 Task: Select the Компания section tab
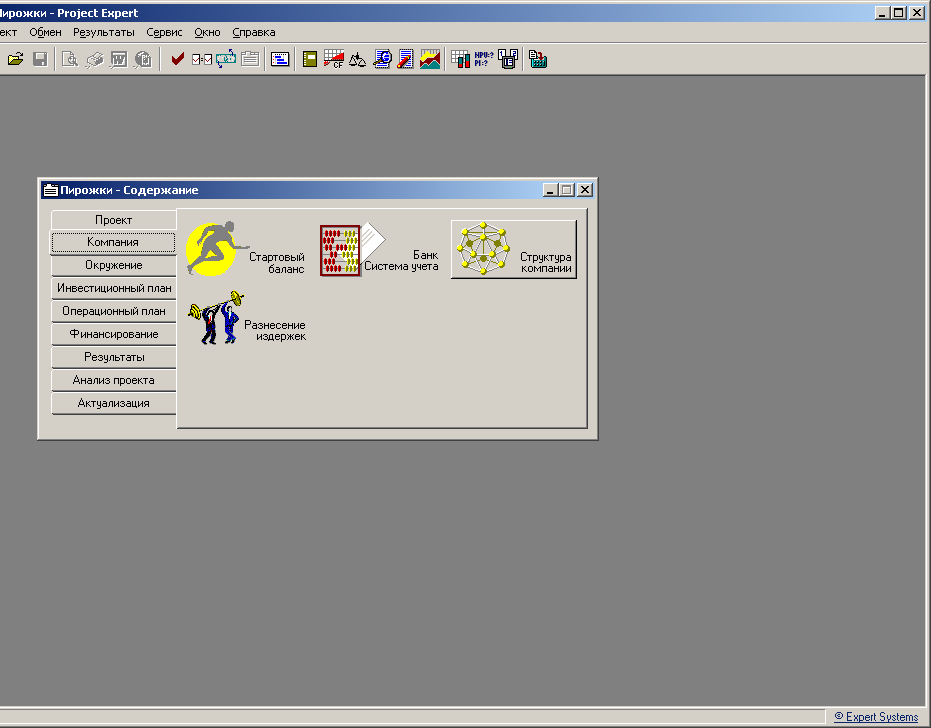click(113, 242)
